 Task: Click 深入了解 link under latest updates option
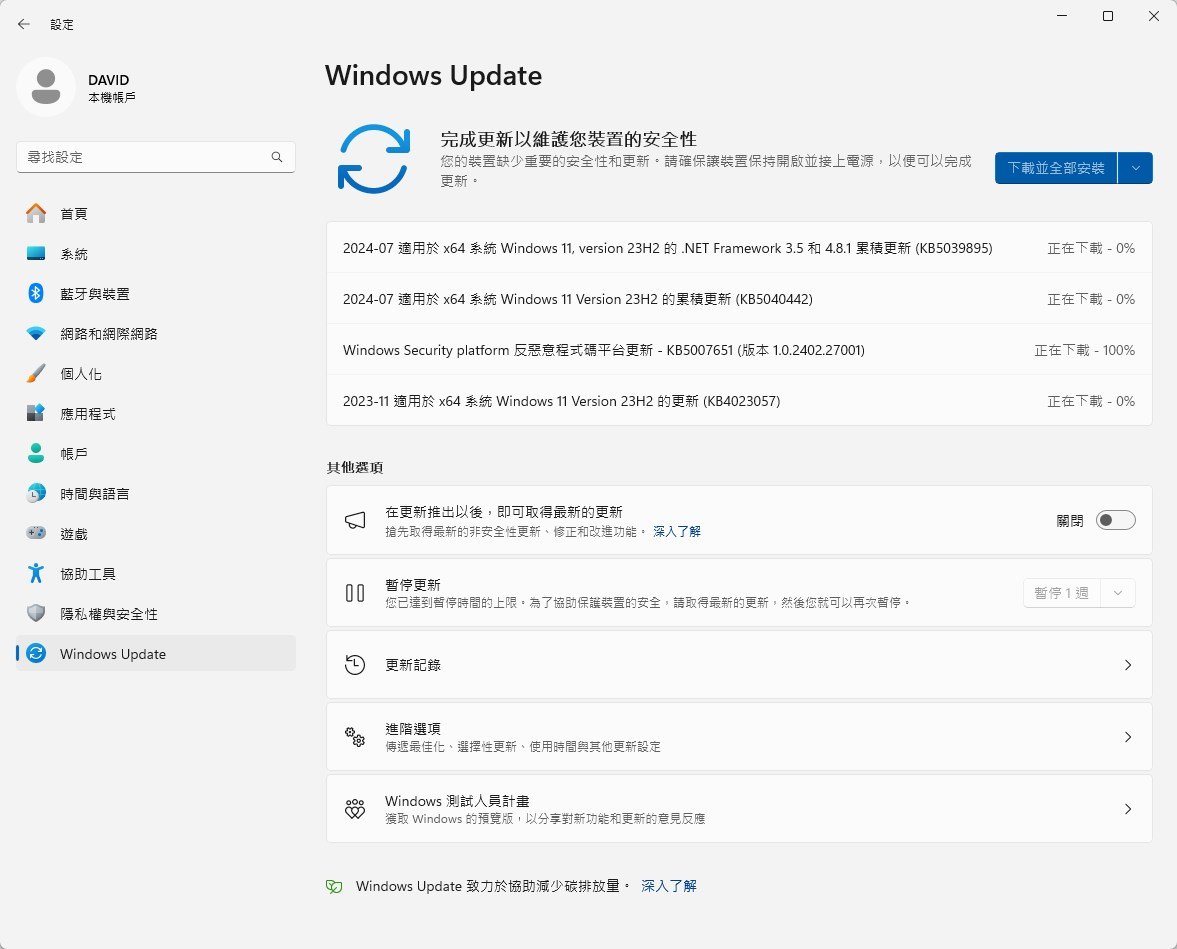(x=676, y=532)
